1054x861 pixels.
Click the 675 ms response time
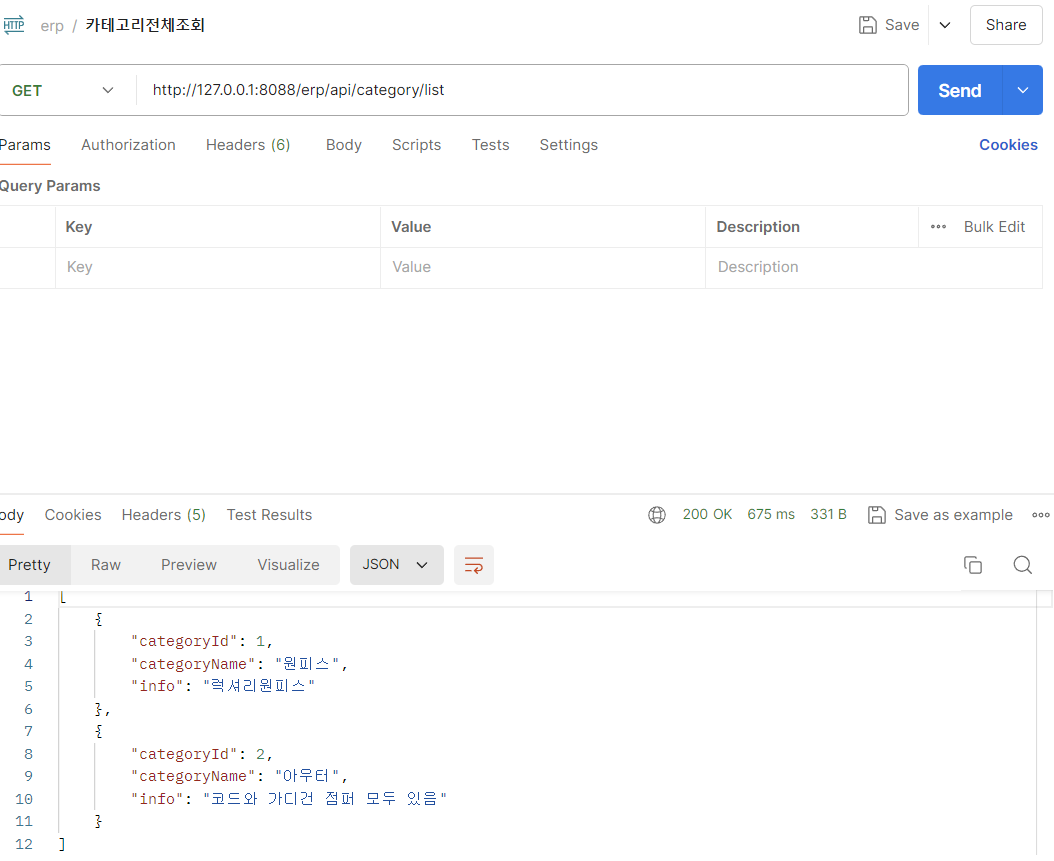771,514
